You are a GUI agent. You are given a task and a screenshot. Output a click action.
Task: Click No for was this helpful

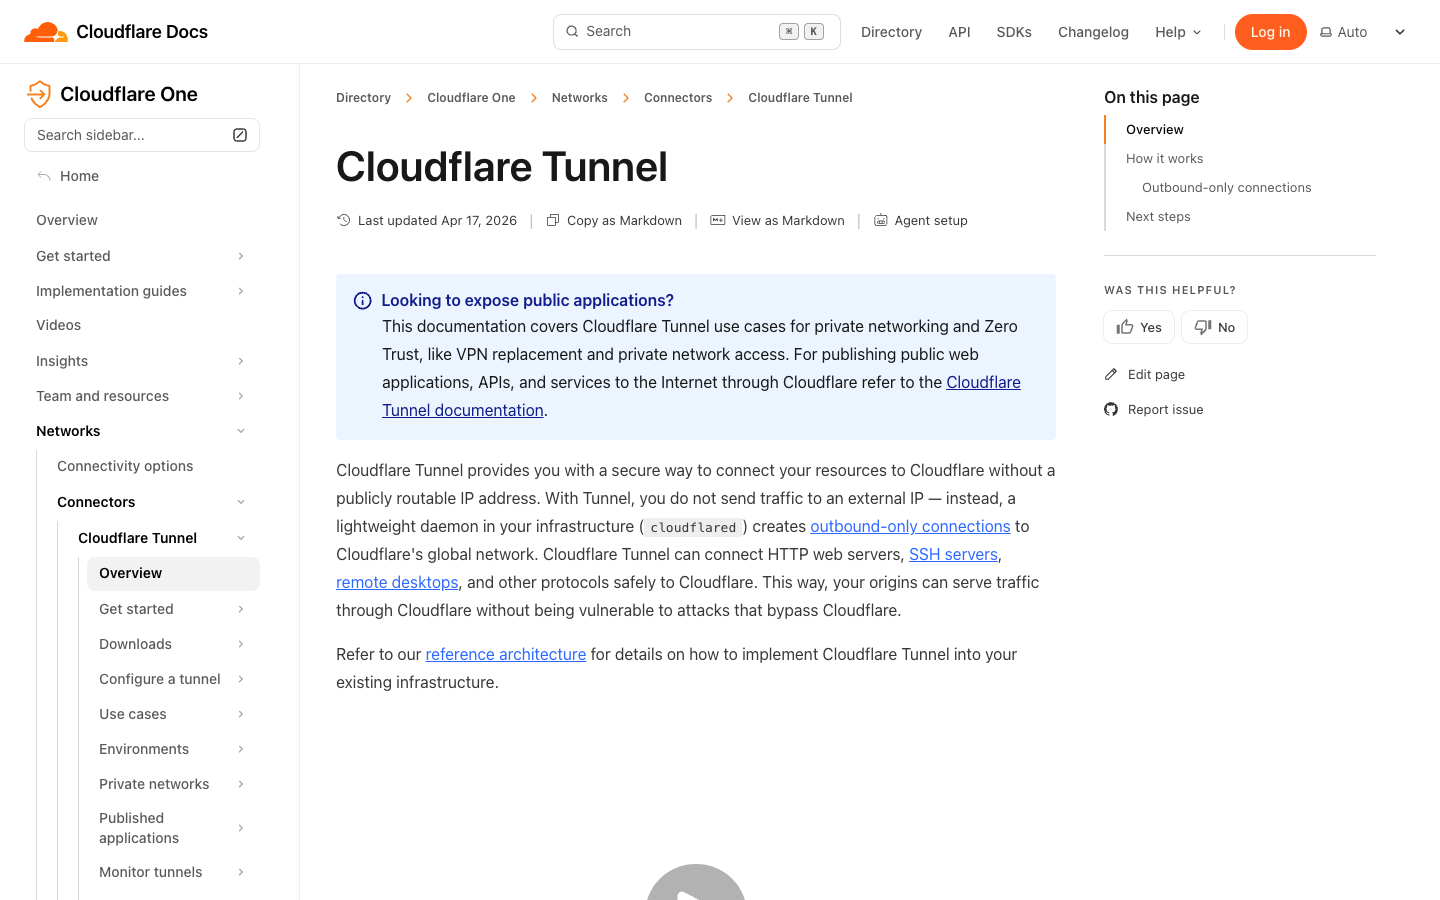click(1214, 327)
